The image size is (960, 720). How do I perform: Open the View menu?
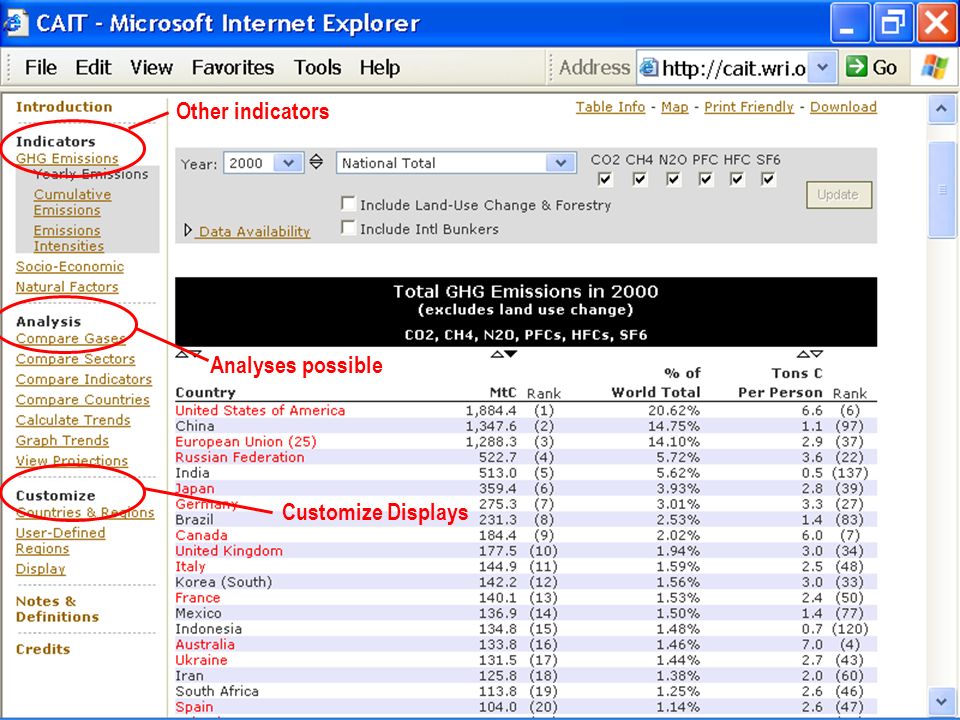coord(151,67)
